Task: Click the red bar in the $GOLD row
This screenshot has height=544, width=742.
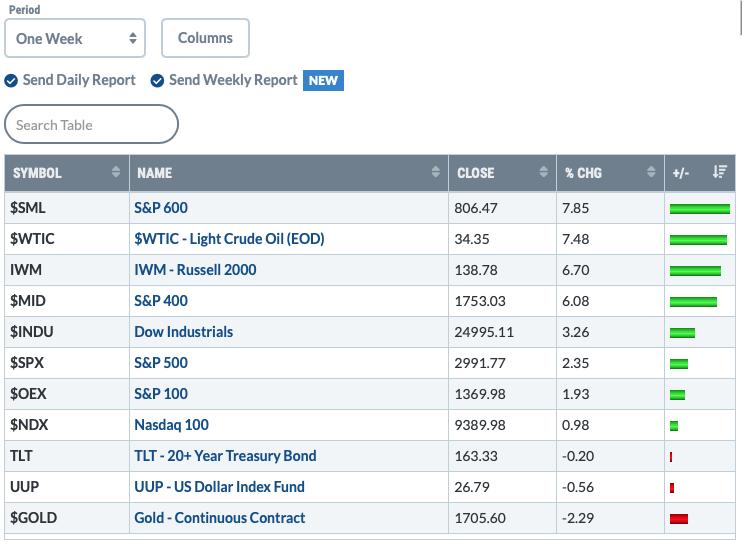Action: pyautogui.click(x=679, y=519)
